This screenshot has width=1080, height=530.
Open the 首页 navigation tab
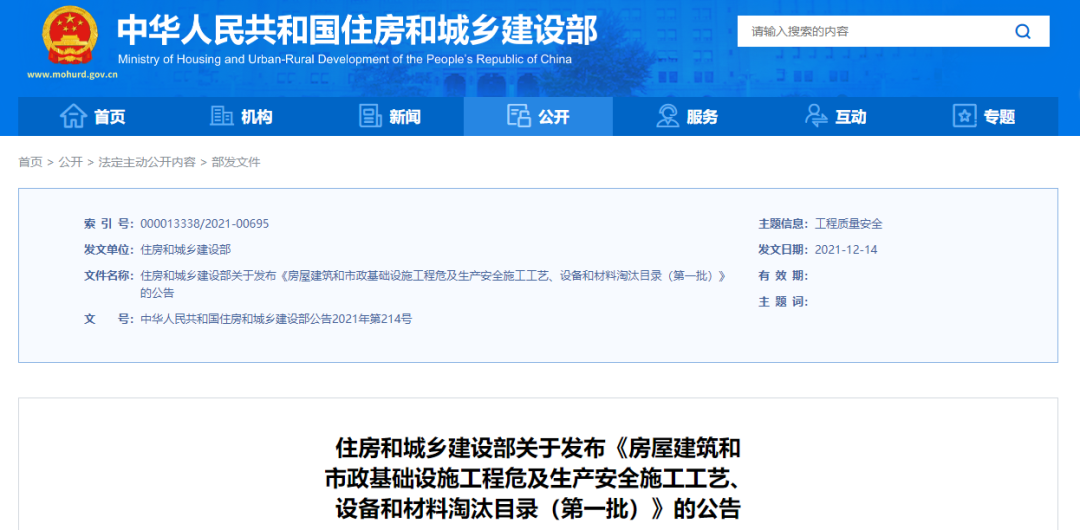point(92,116)
